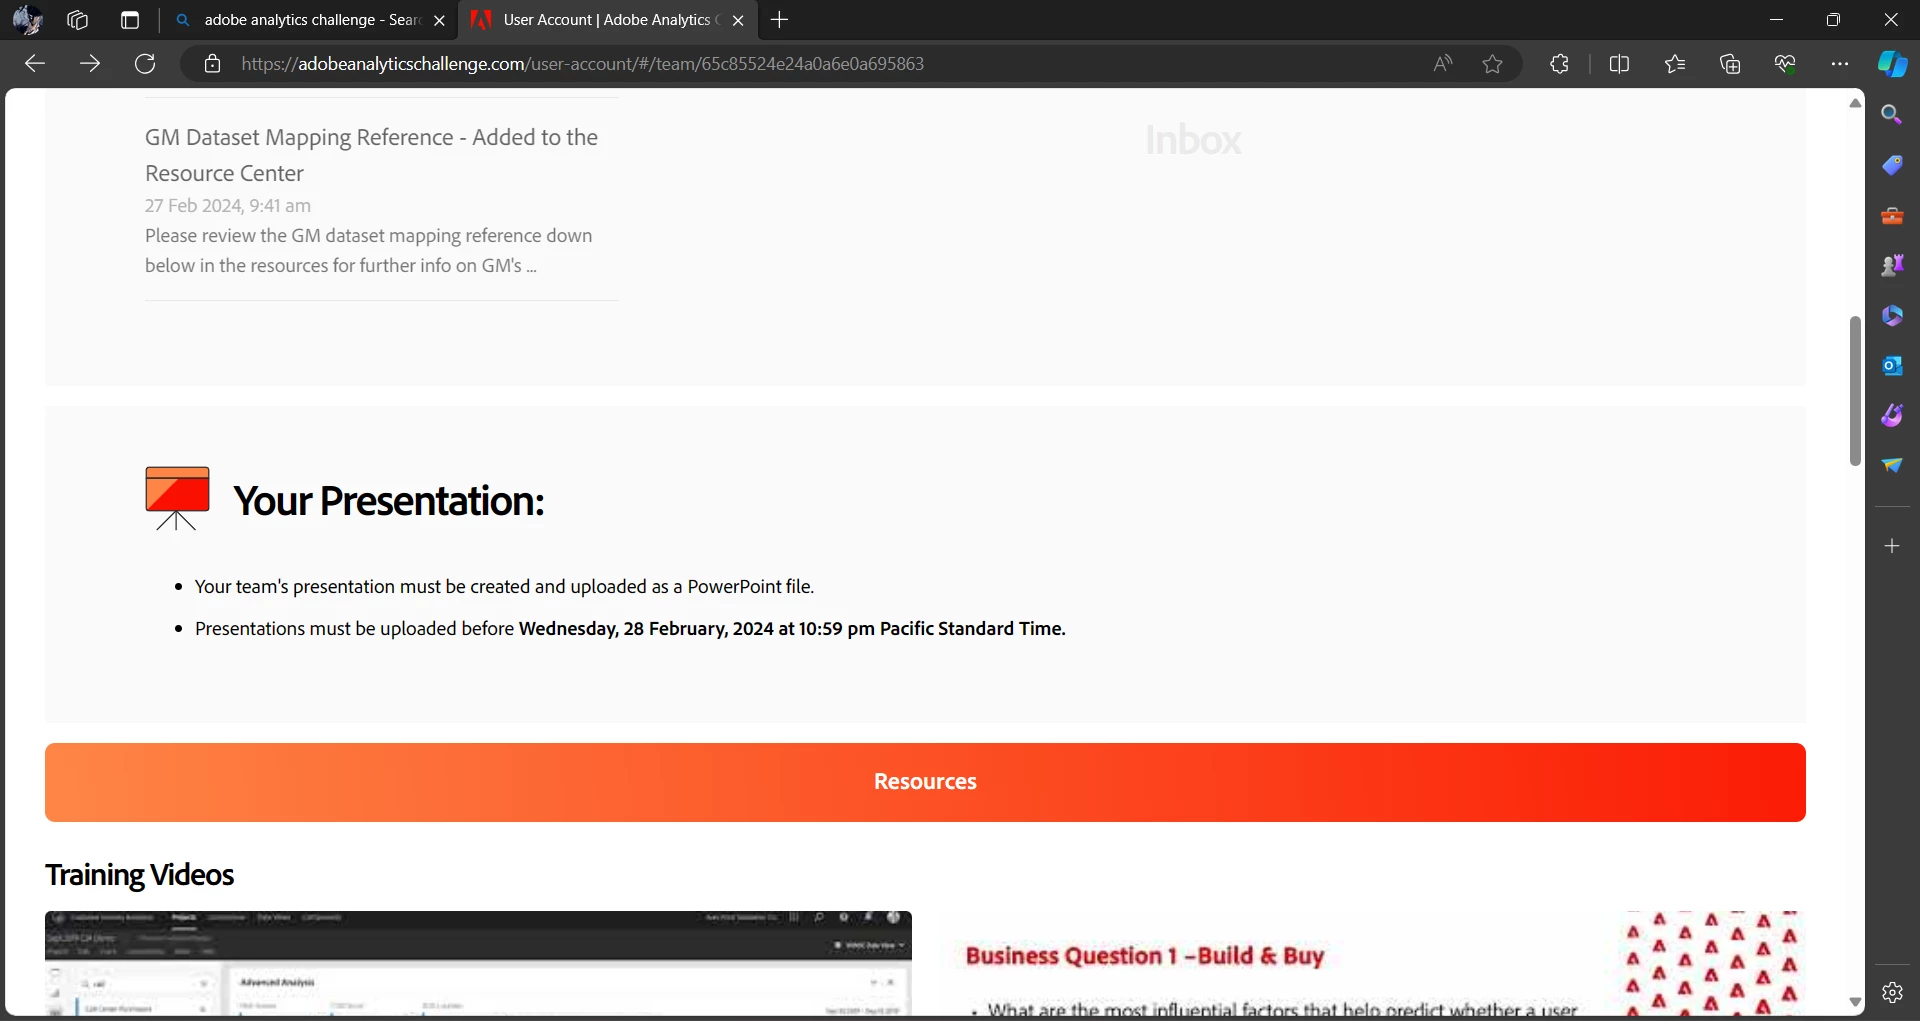Close the User Account tab
This screenshot has width=1920, height=1021.
738,20
